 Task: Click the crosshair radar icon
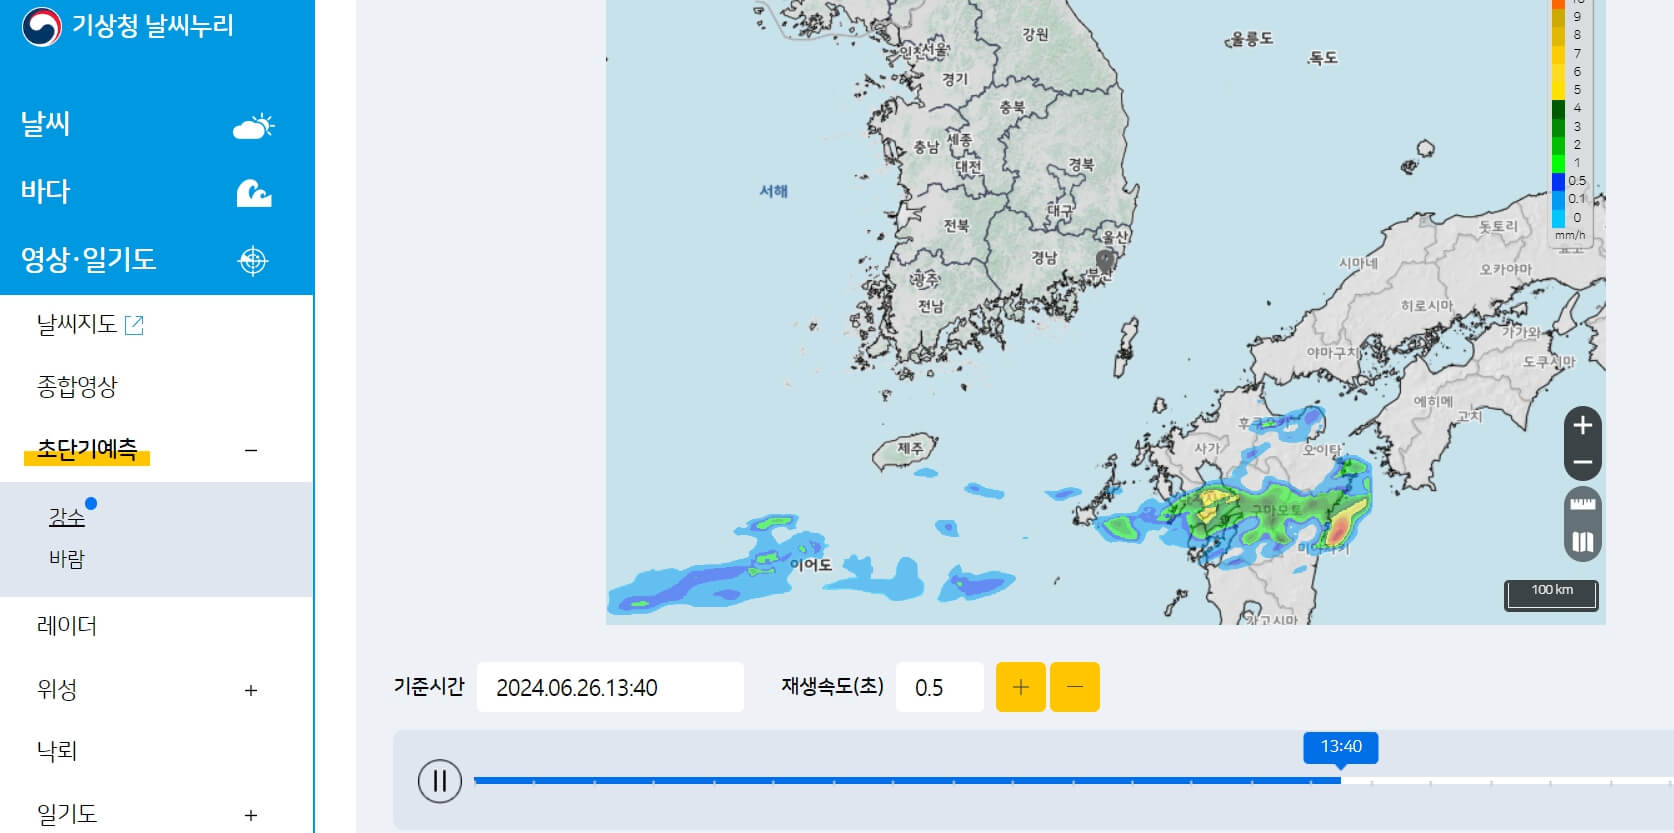pyautogui.click(x=253, y=261)
